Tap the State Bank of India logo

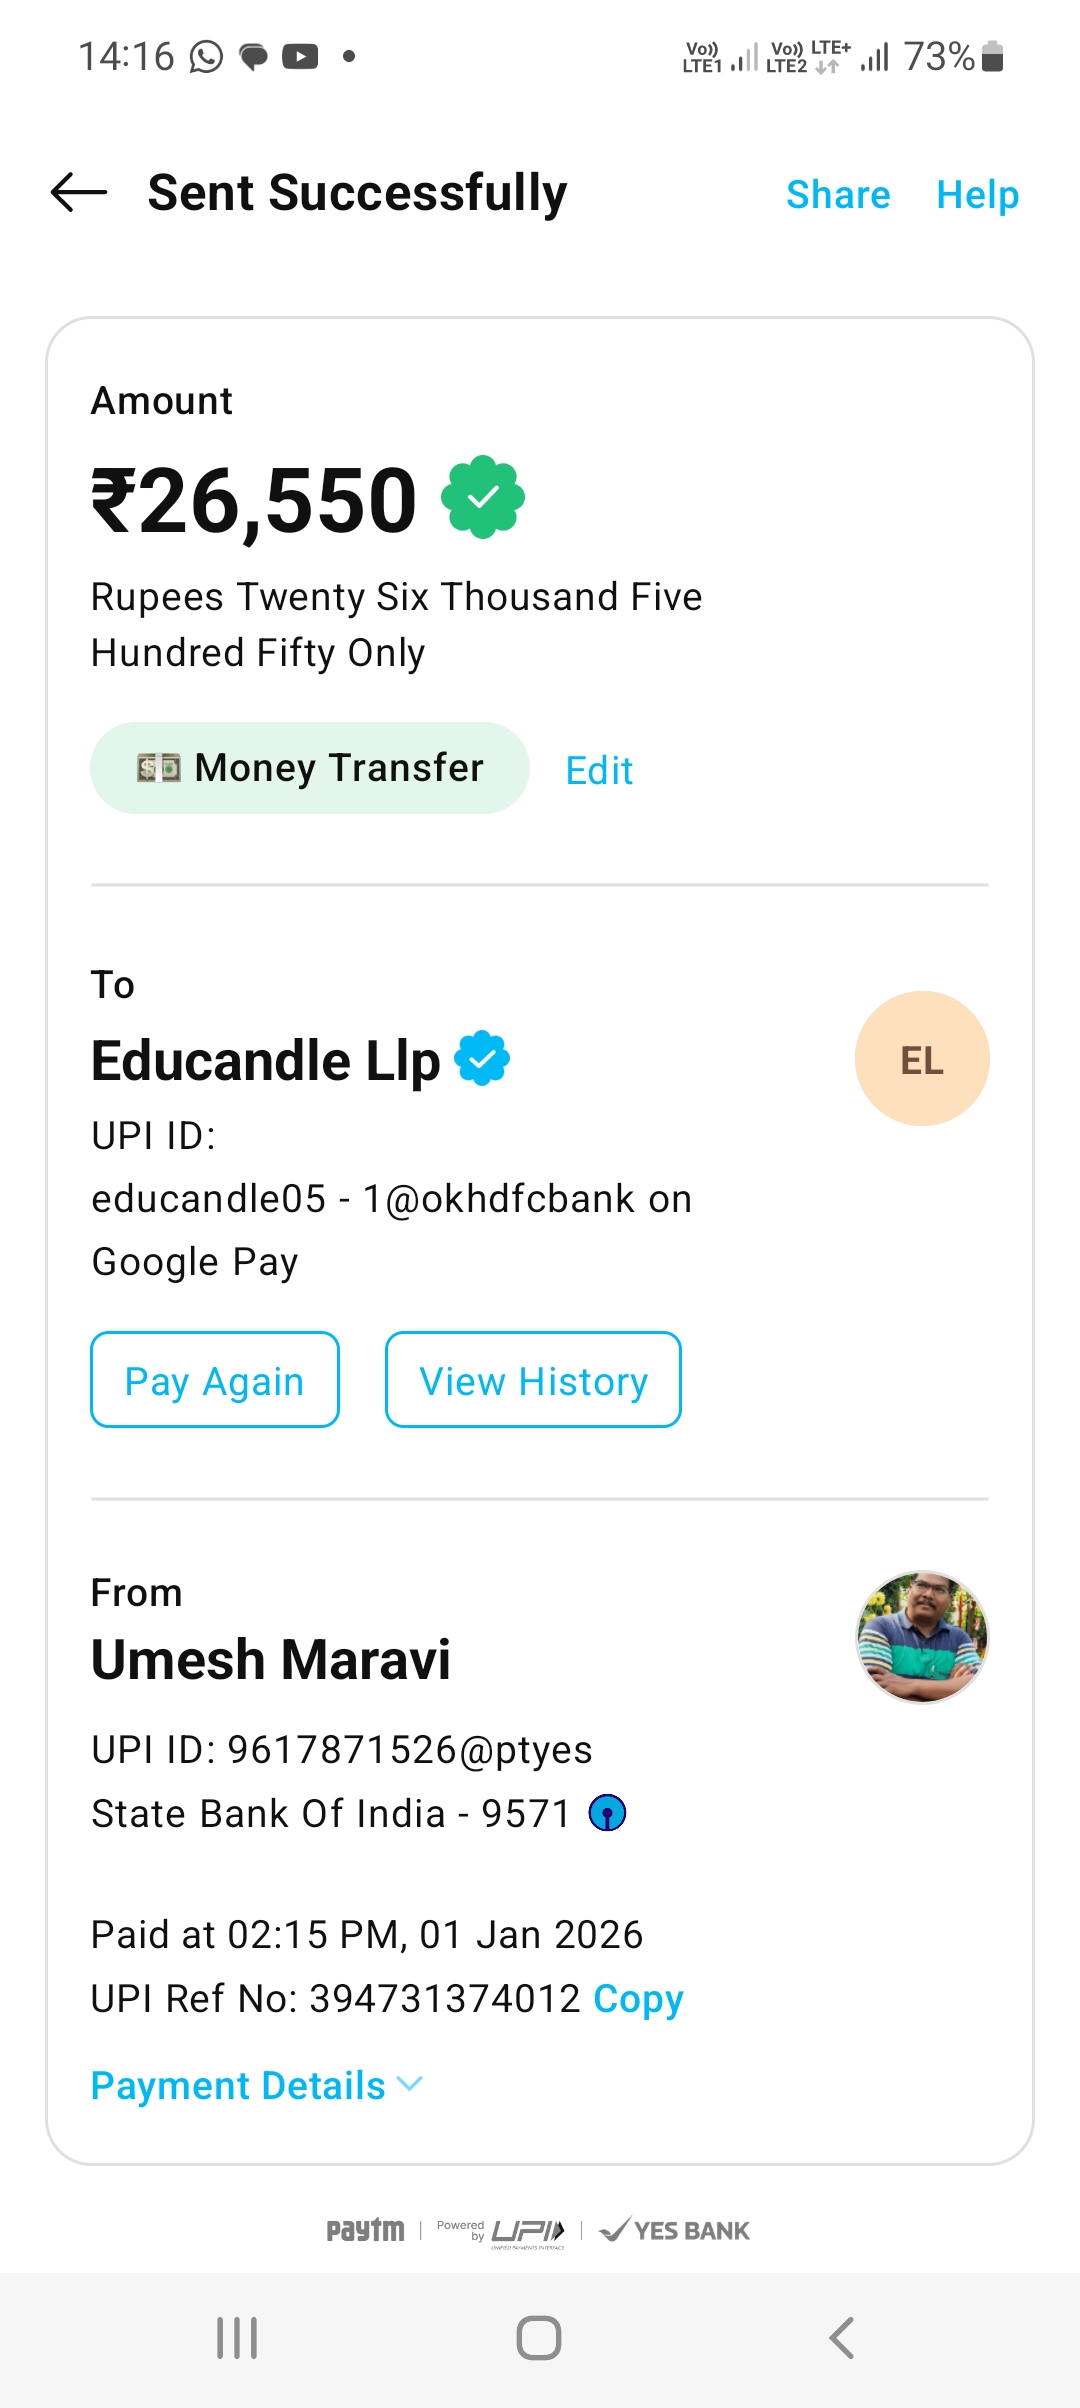[x=607, y=1812]
